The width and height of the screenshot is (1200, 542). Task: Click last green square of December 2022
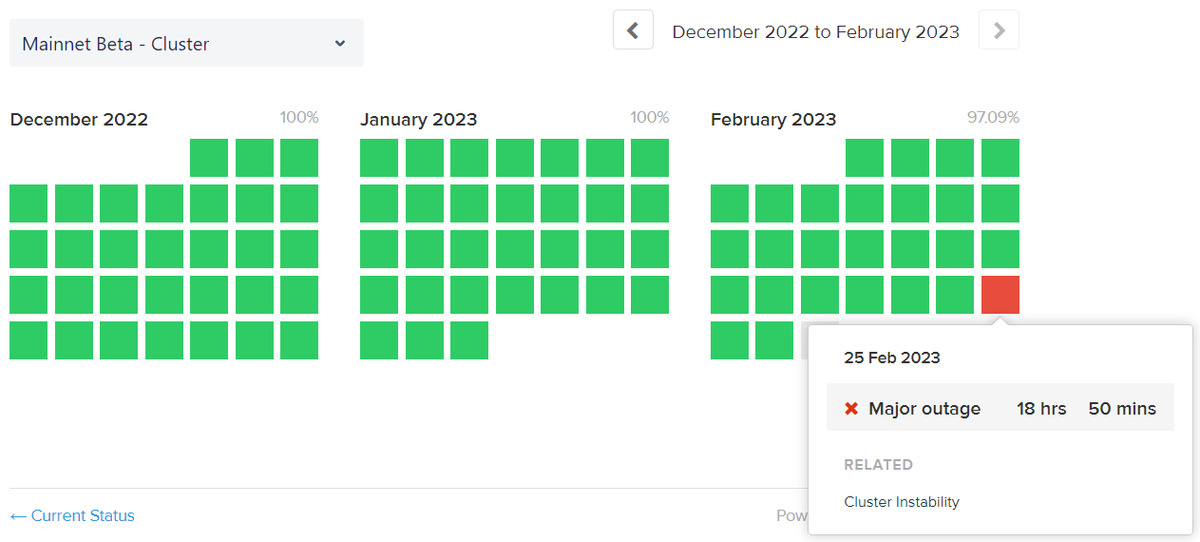tap(299, 340)
